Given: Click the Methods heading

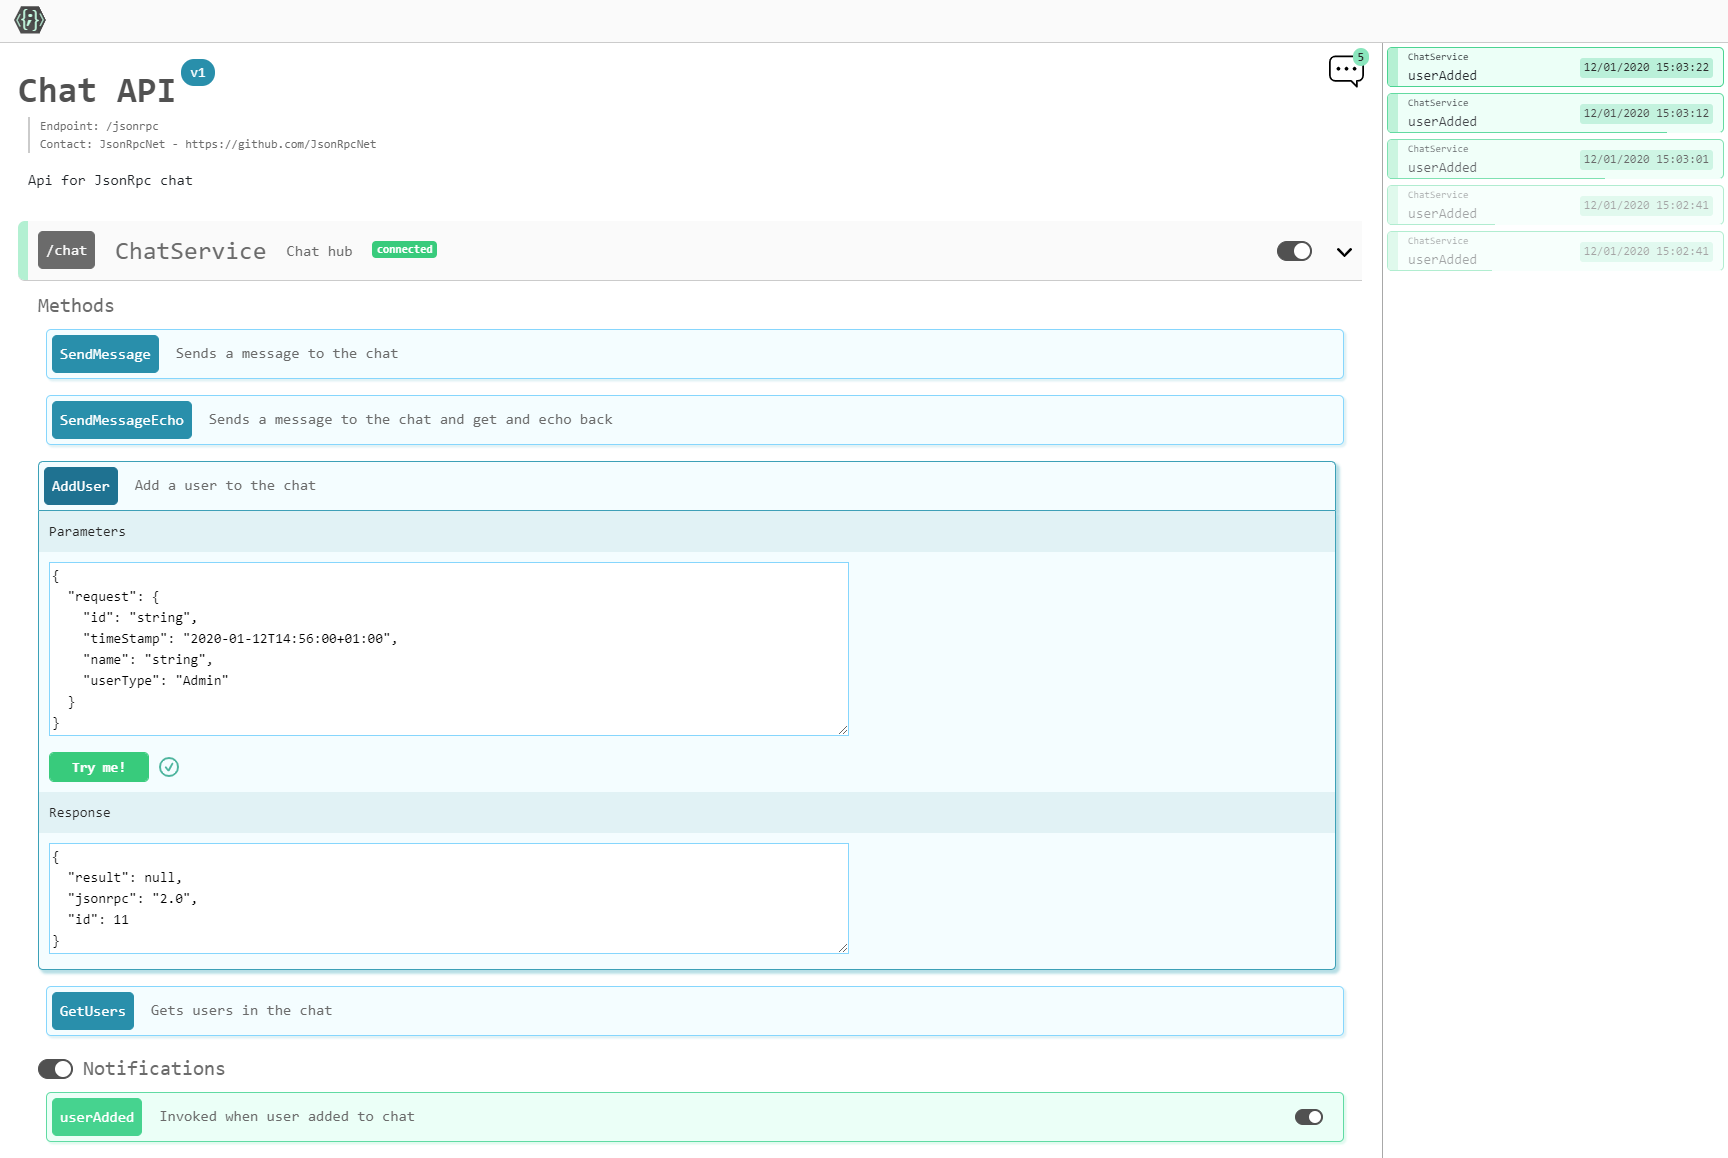Looking at the screenshot, I should (76, 306).
